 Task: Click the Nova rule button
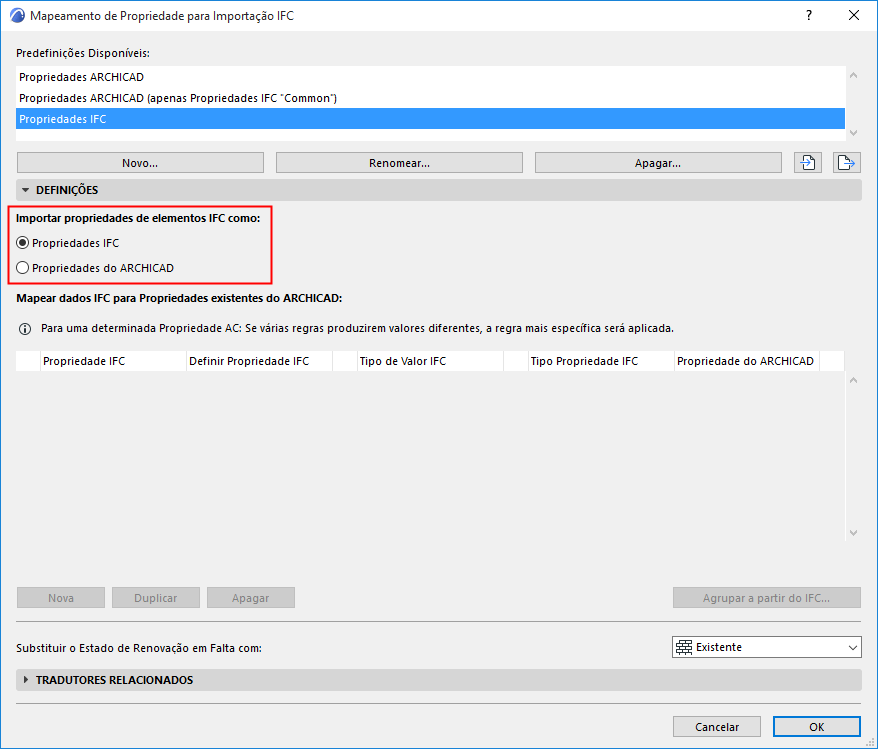pos(61,598)
